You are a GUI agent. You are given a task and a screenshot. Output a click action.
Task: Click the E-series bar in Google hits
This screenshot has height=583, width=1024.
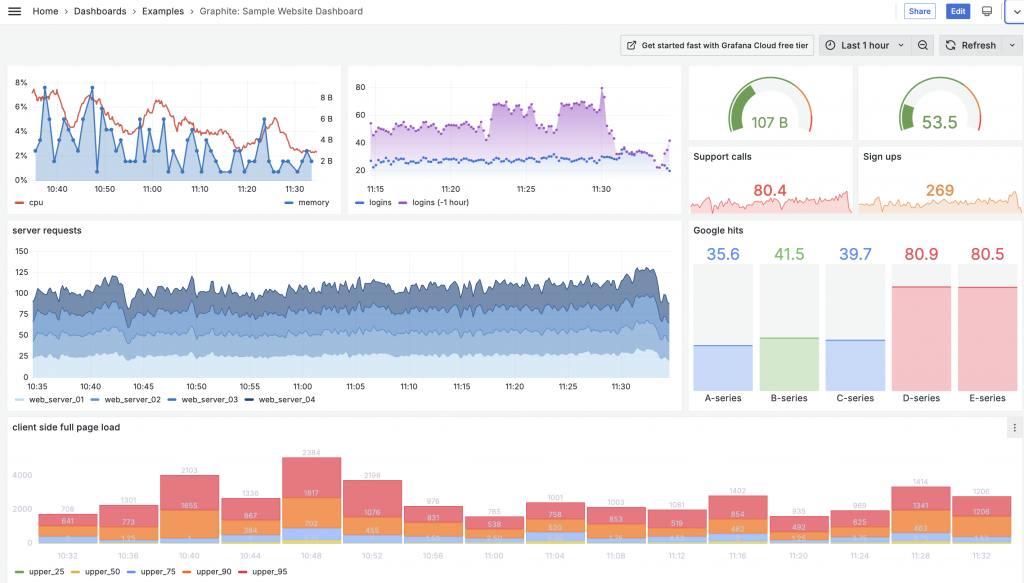(987, 338)
